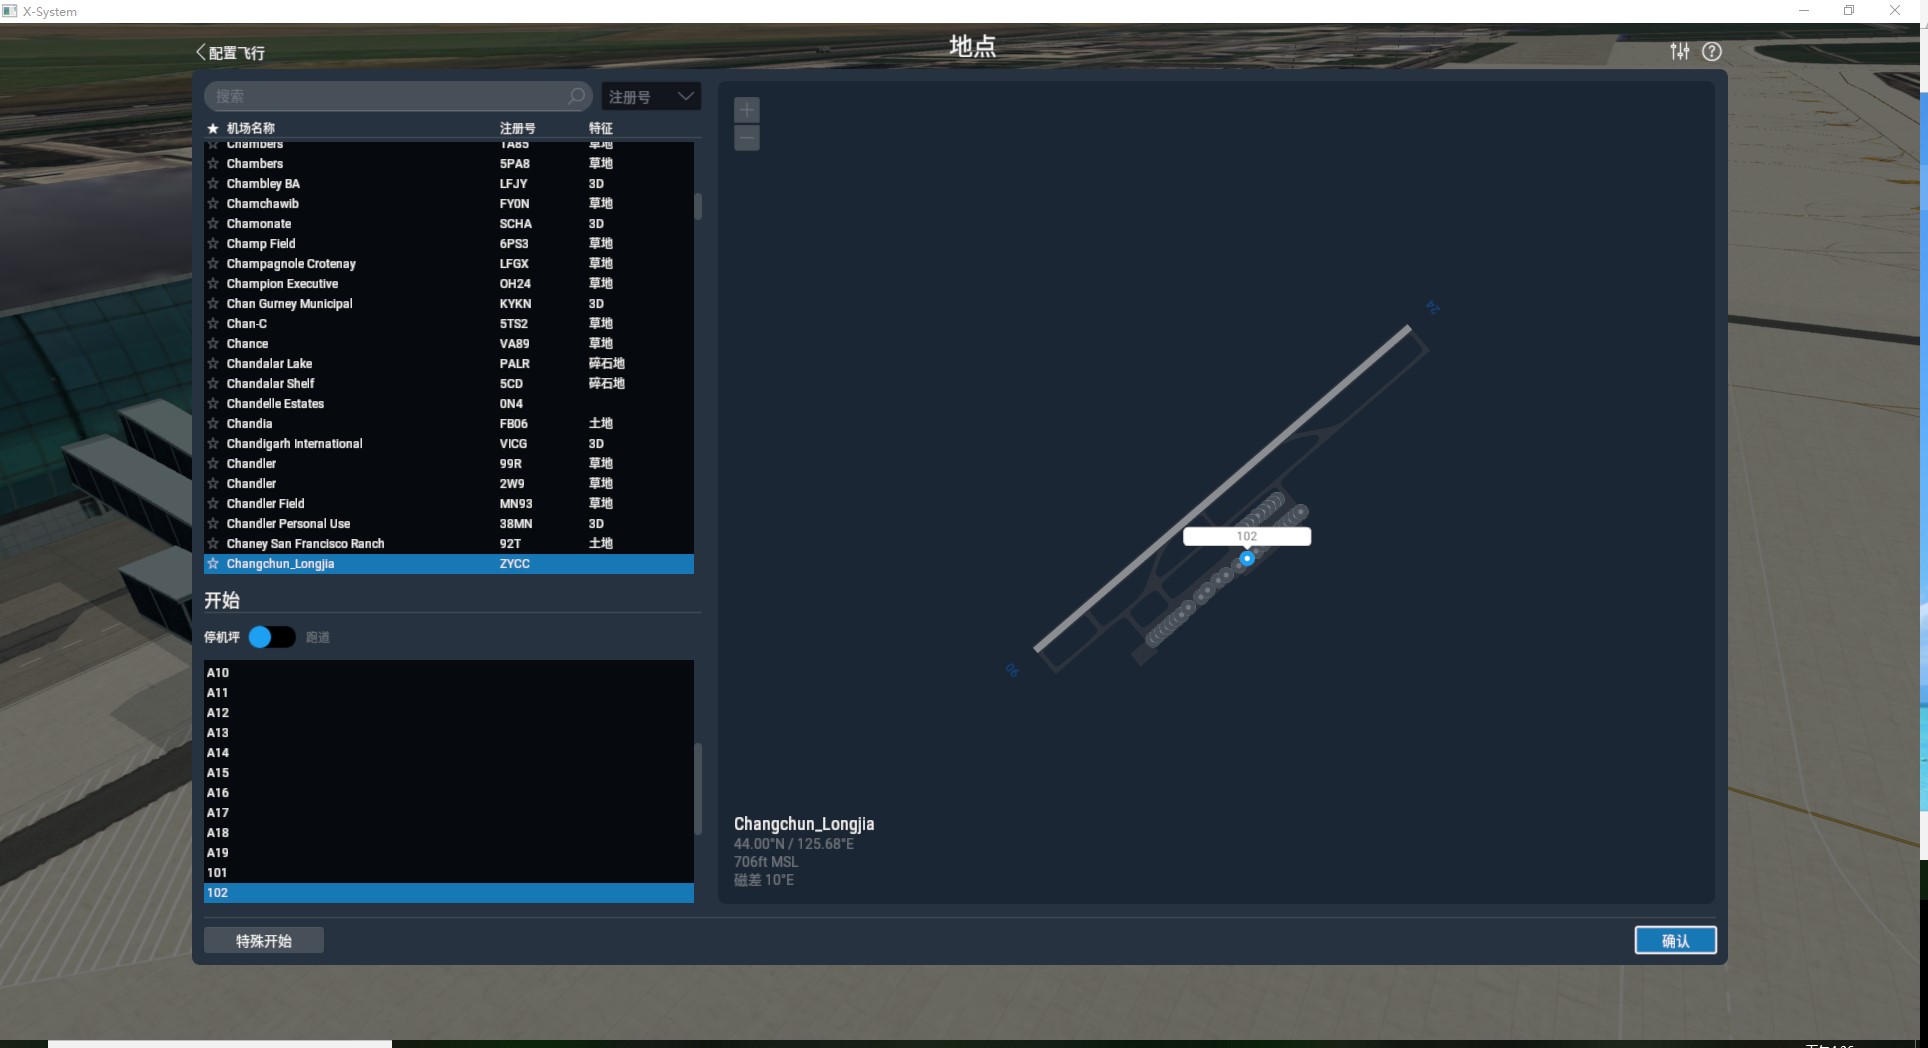Favorite Champ Field with star
This screenshot has width=1928, height=1048.
[x=213, y=244]
